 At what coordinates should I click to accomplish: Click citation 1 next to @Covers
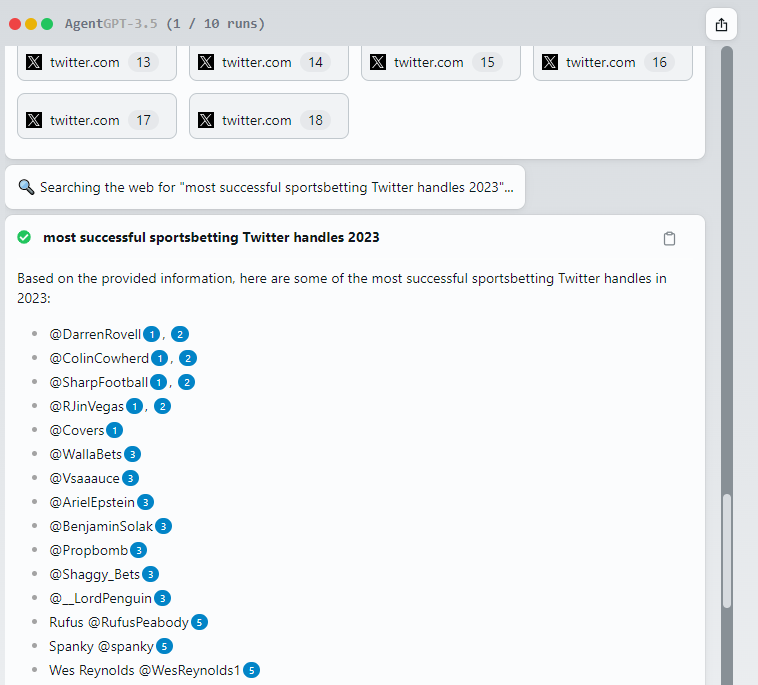pyautogui.click(x=115, y=430)
